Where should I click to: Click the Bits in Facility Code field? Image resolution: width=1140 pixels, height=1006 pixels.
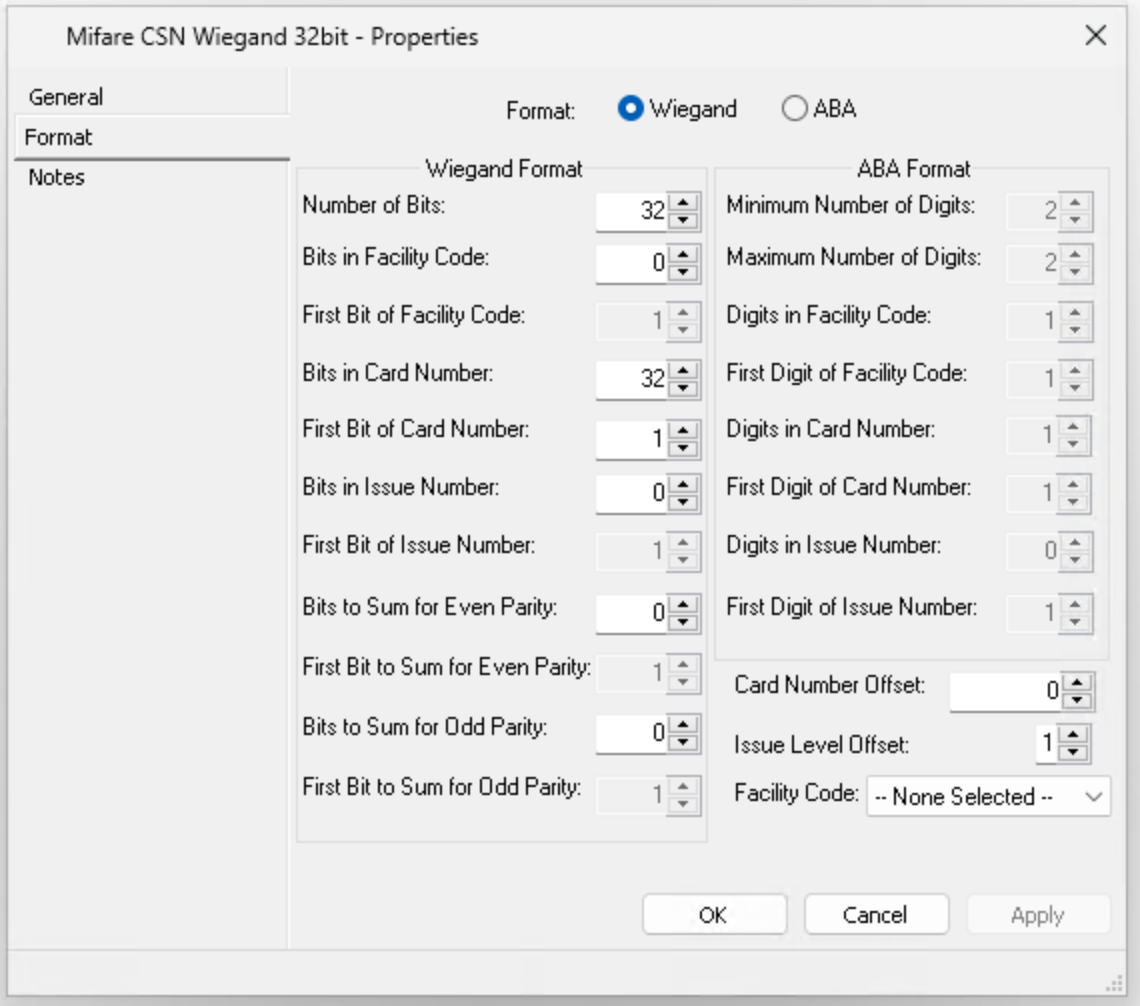[632, 263]
